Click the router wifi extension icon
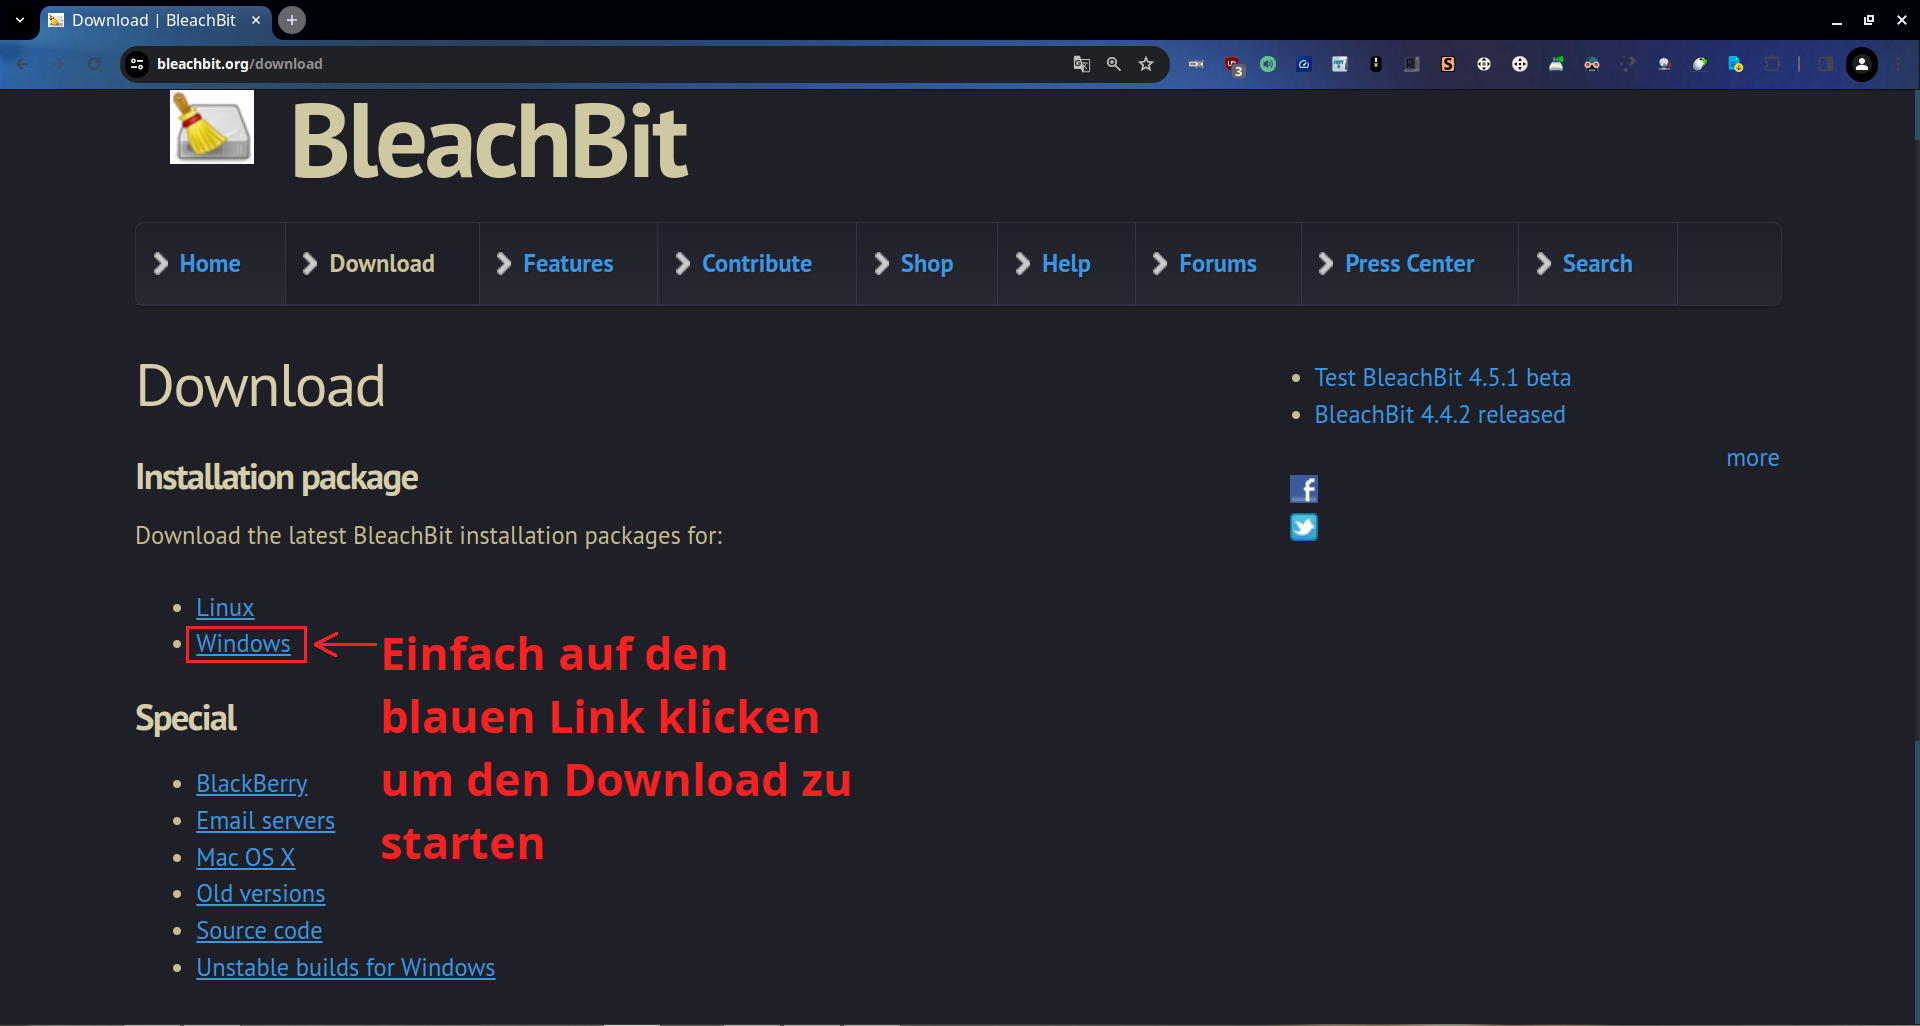This screenshot has height=1026, width=1920. (x=1556, y=64)
